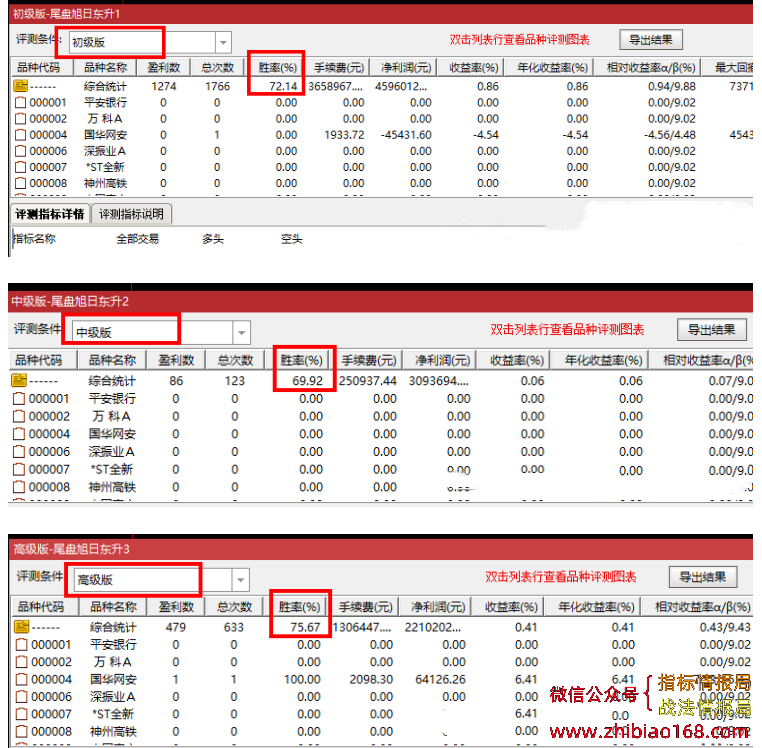
Task: Open 评测条件 dropdown arrow in 中级版 window
Action: [242, 333]
